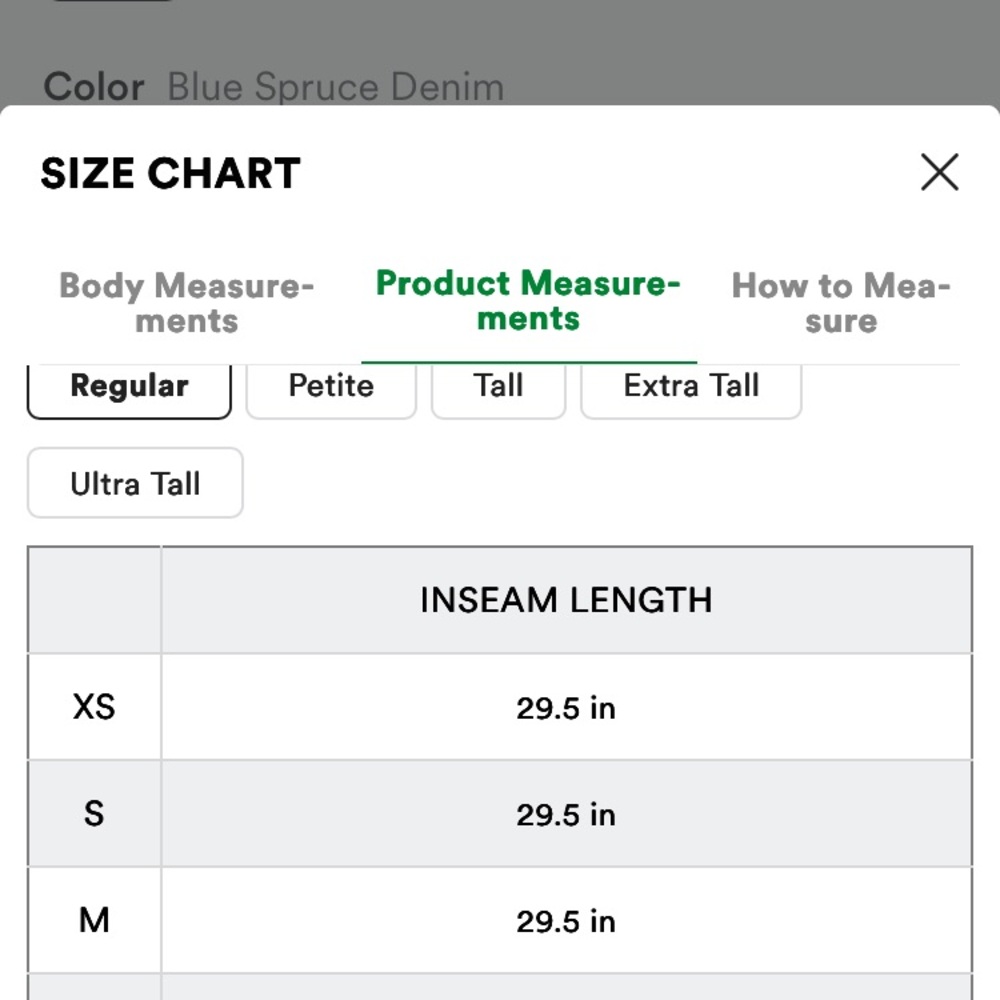
Task: Click the INSEAM LENGTH column header
Action: (566, 600)
